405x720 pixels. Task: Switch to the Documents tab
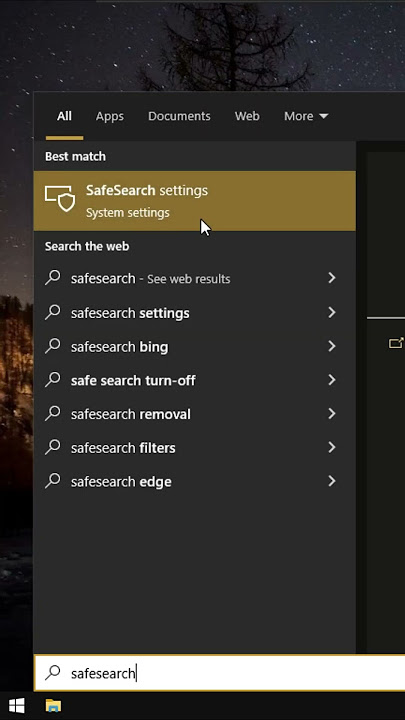[179, 116]
